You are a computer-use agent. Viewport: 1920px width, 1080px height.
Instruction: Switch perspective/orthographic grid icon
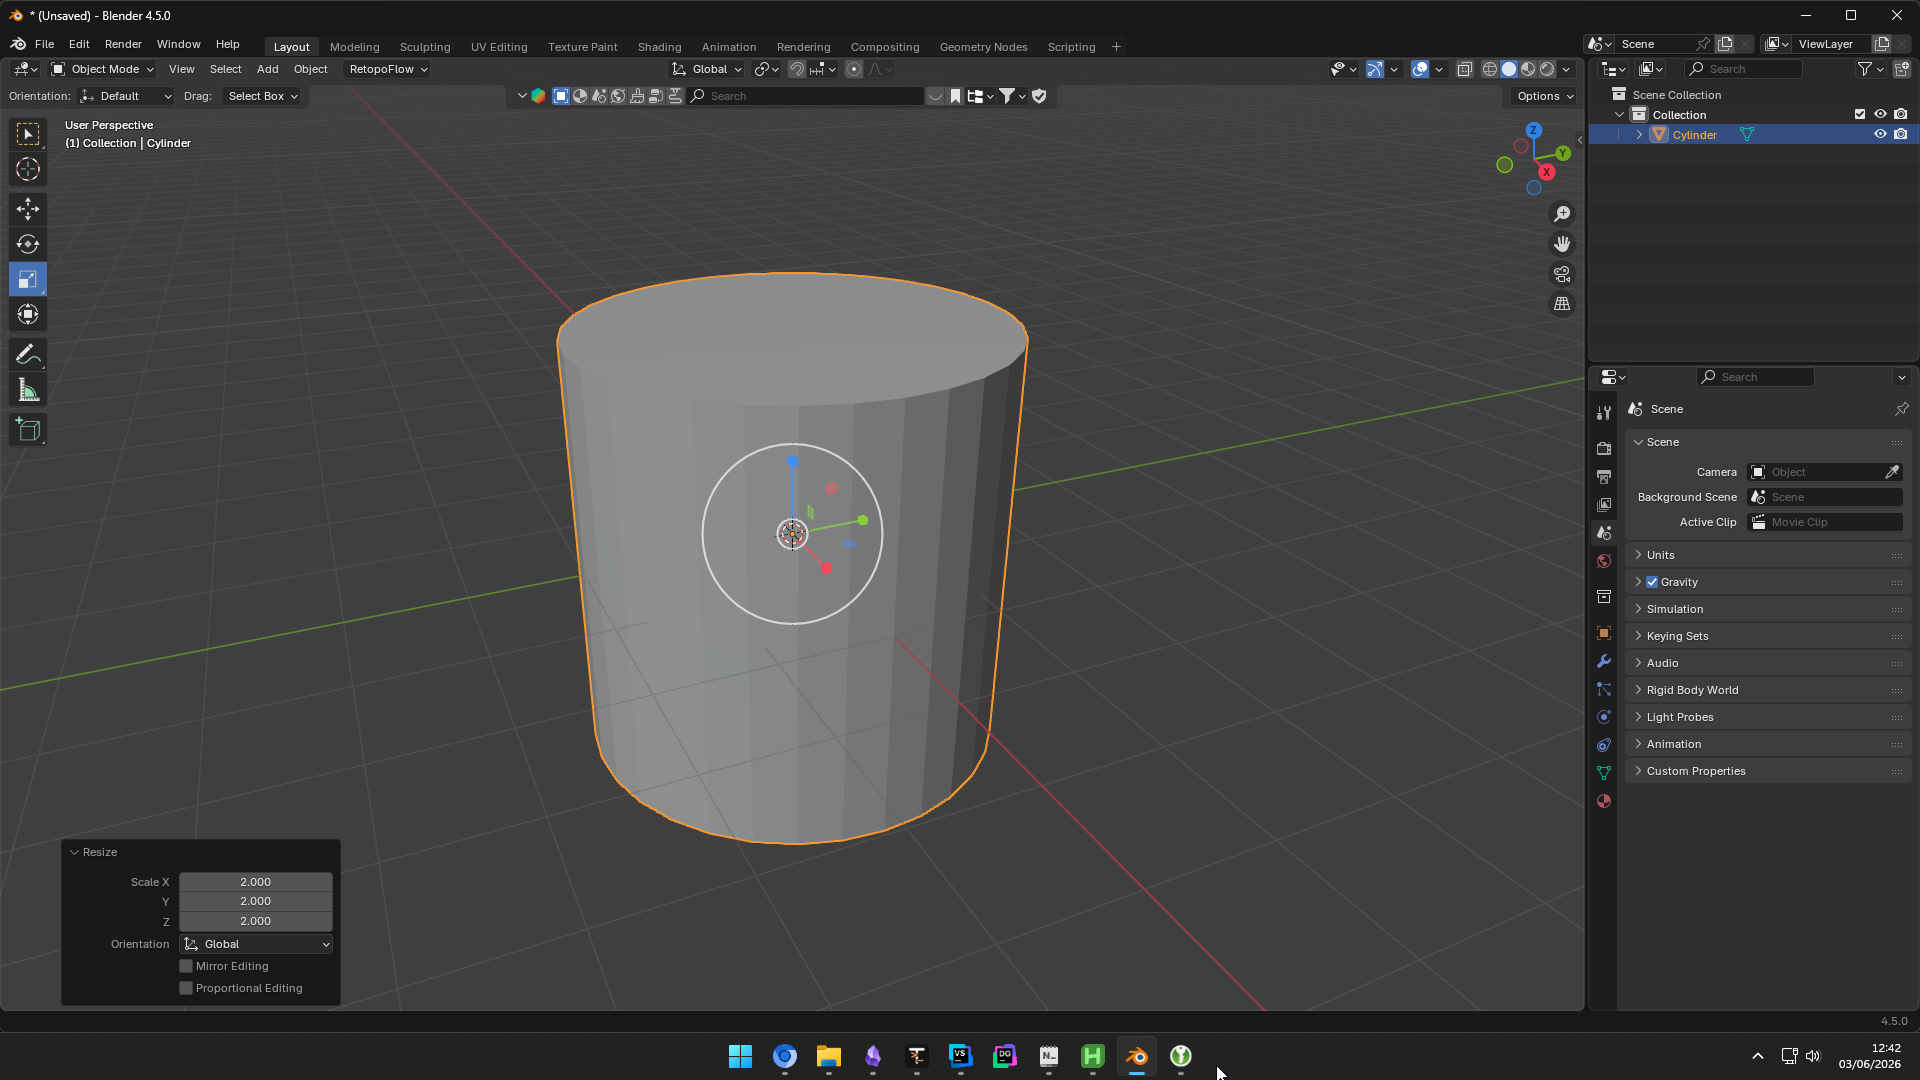[1562, 304]
